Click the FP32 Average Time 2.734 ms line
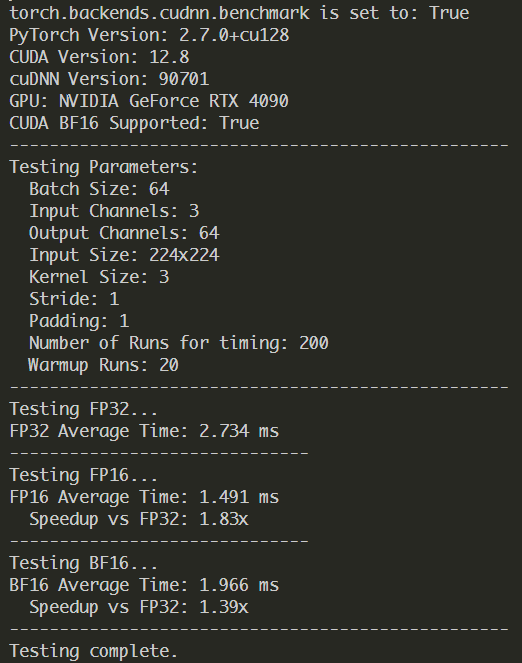The width and height of the screenshot is (522, 663). 144,431
